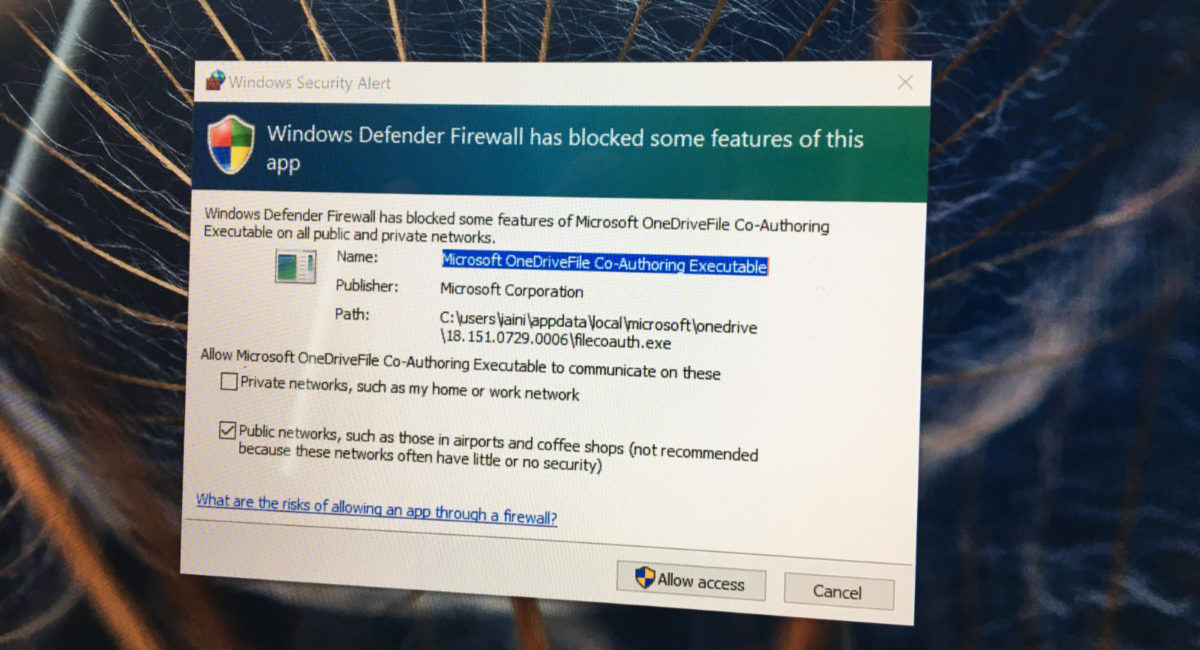
Task: Click the blocked features description paragraph
Action: pyautogui.click(x=516, y=226)
